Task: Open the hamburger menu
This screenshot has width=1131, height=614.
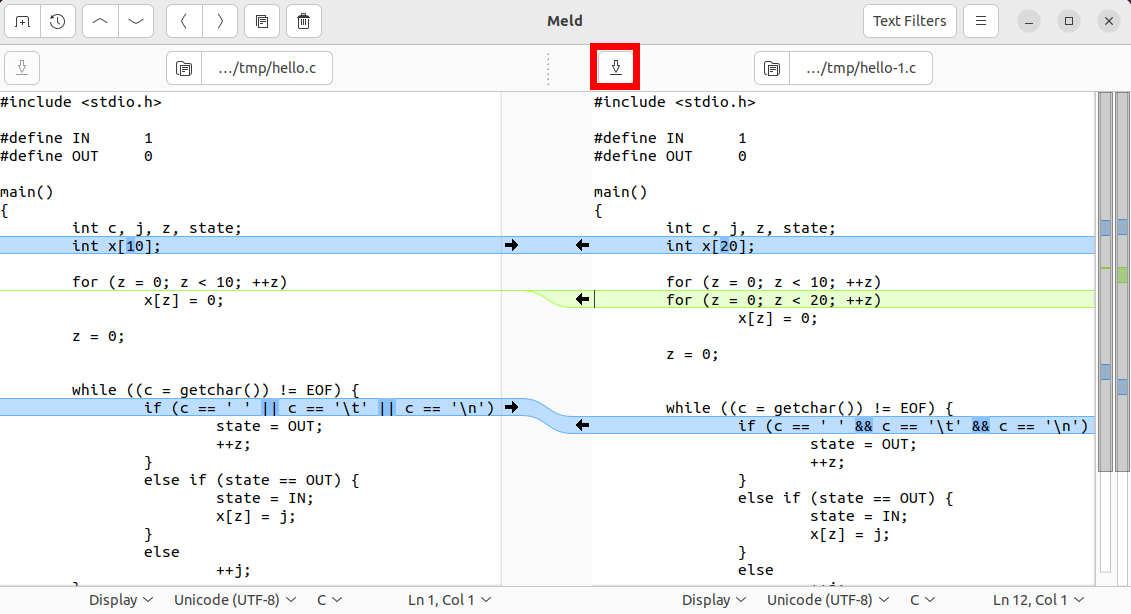Action: (981, 20)
